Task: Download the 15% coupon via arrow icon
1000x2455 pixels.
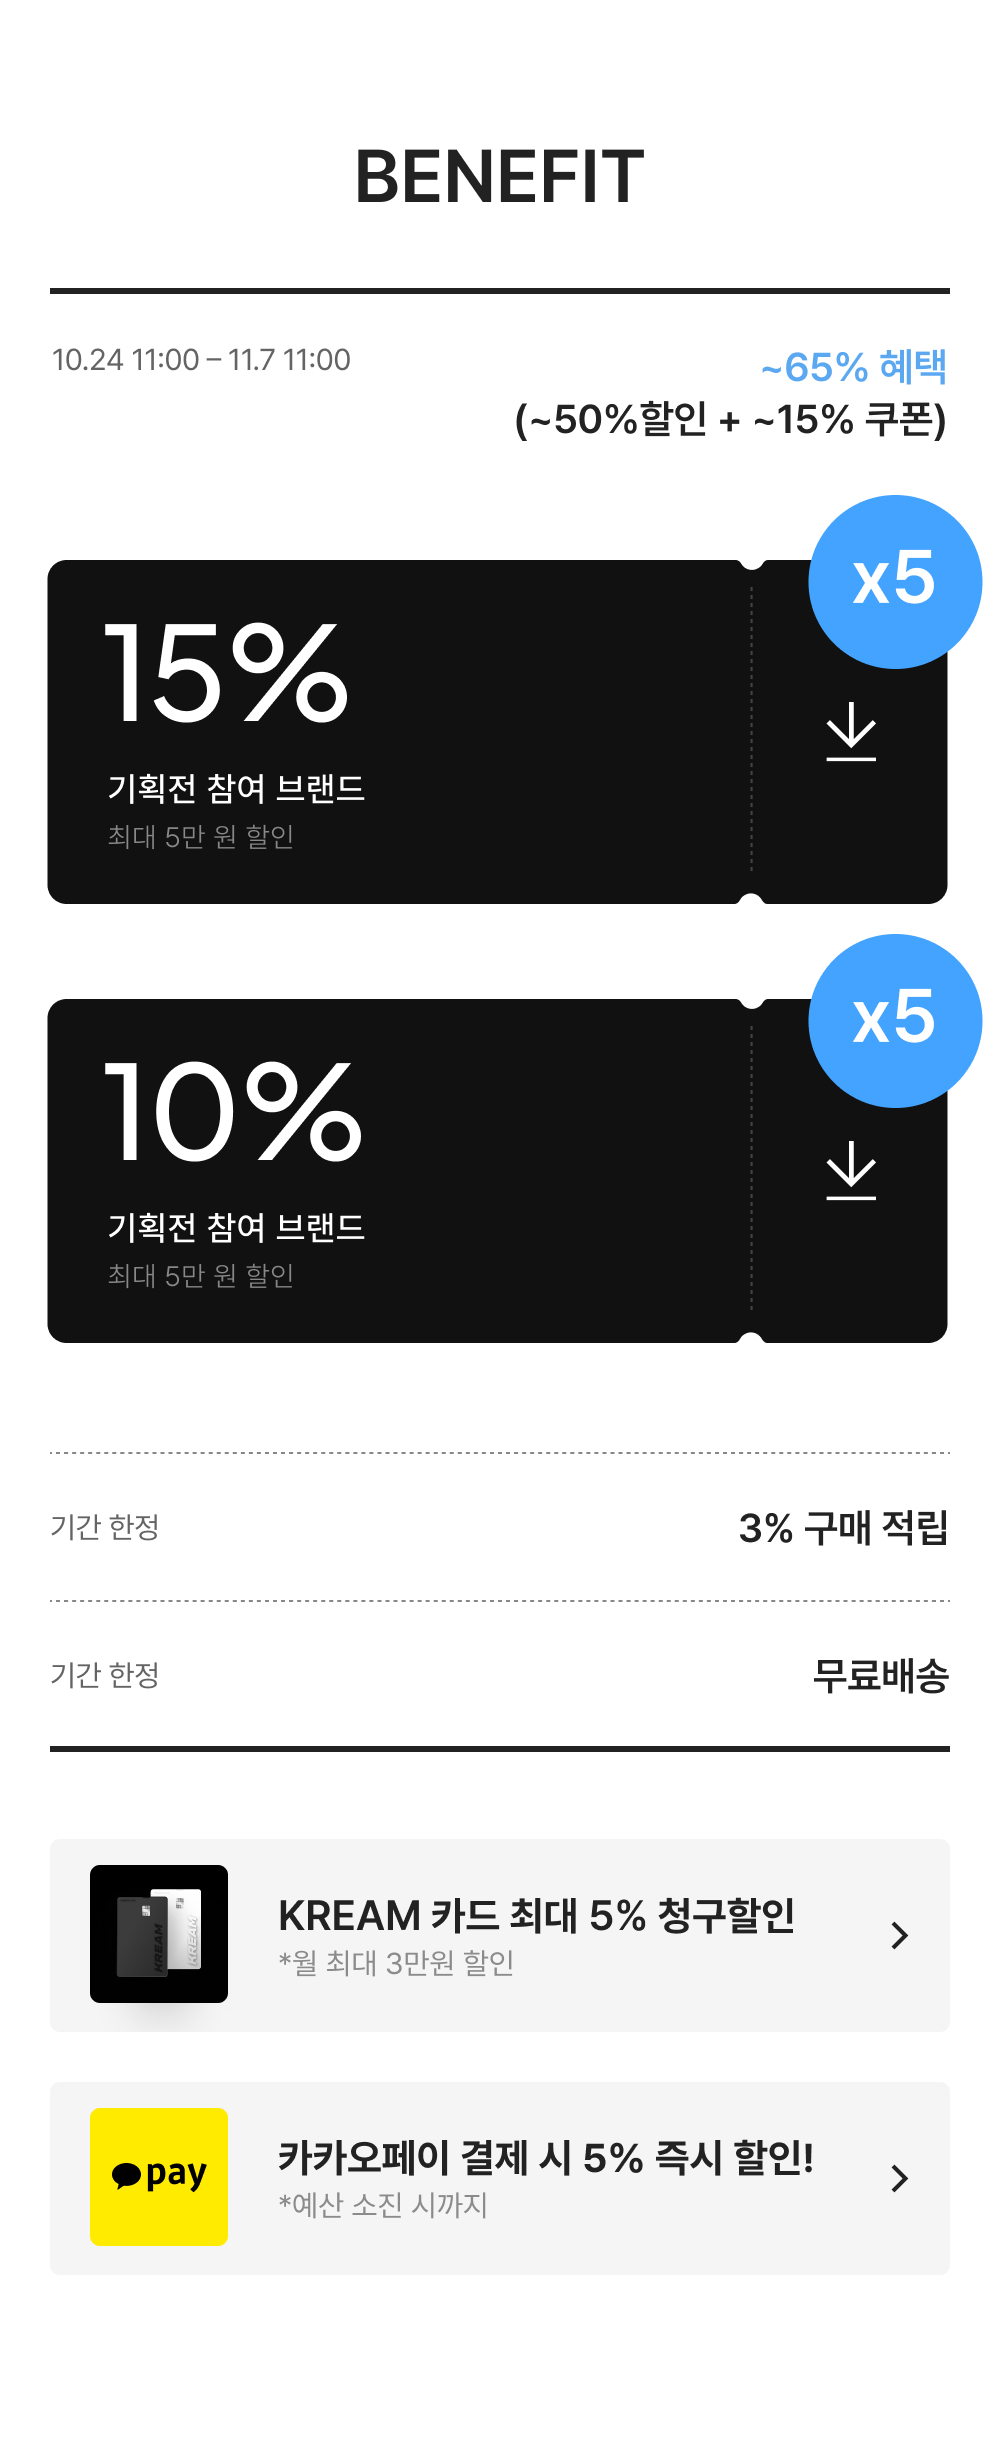Action: click(x=851, y=732)
